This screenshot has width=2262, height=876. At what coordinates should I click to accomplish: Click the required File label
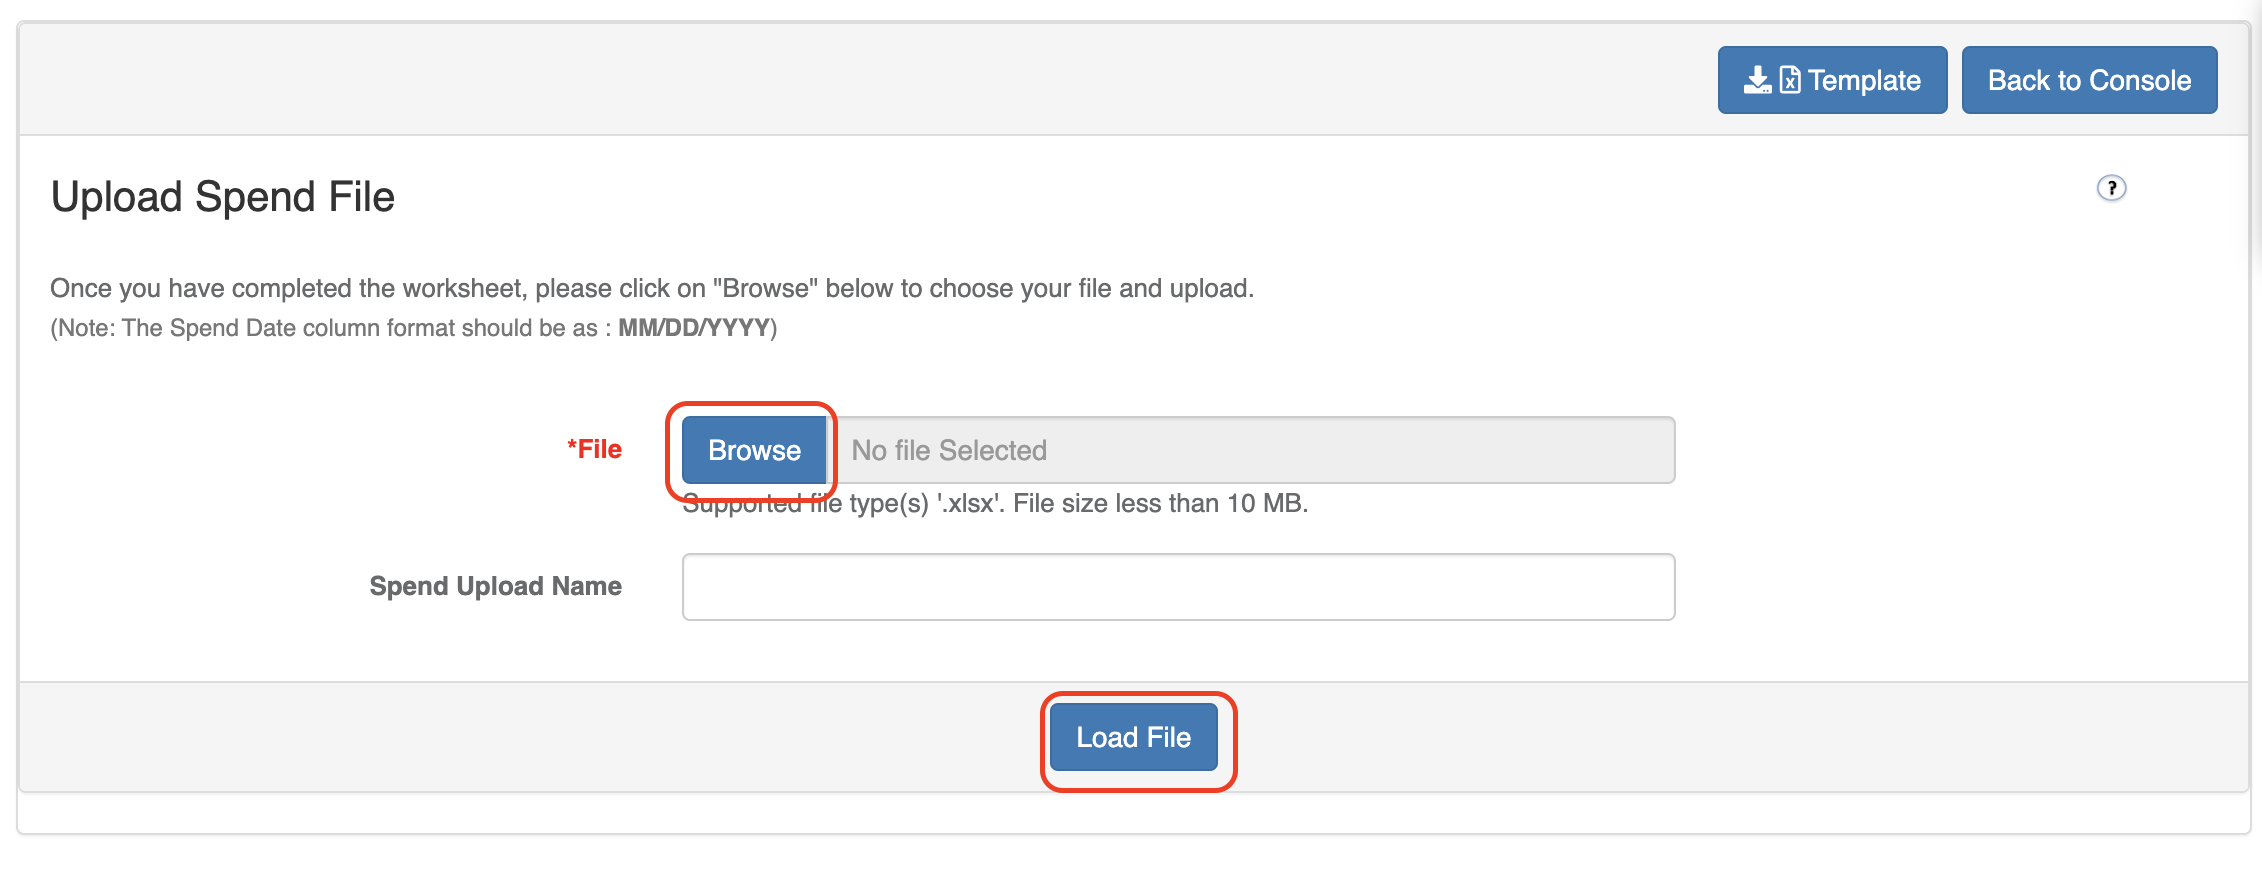pyautogui.click(x=600, y=450)
